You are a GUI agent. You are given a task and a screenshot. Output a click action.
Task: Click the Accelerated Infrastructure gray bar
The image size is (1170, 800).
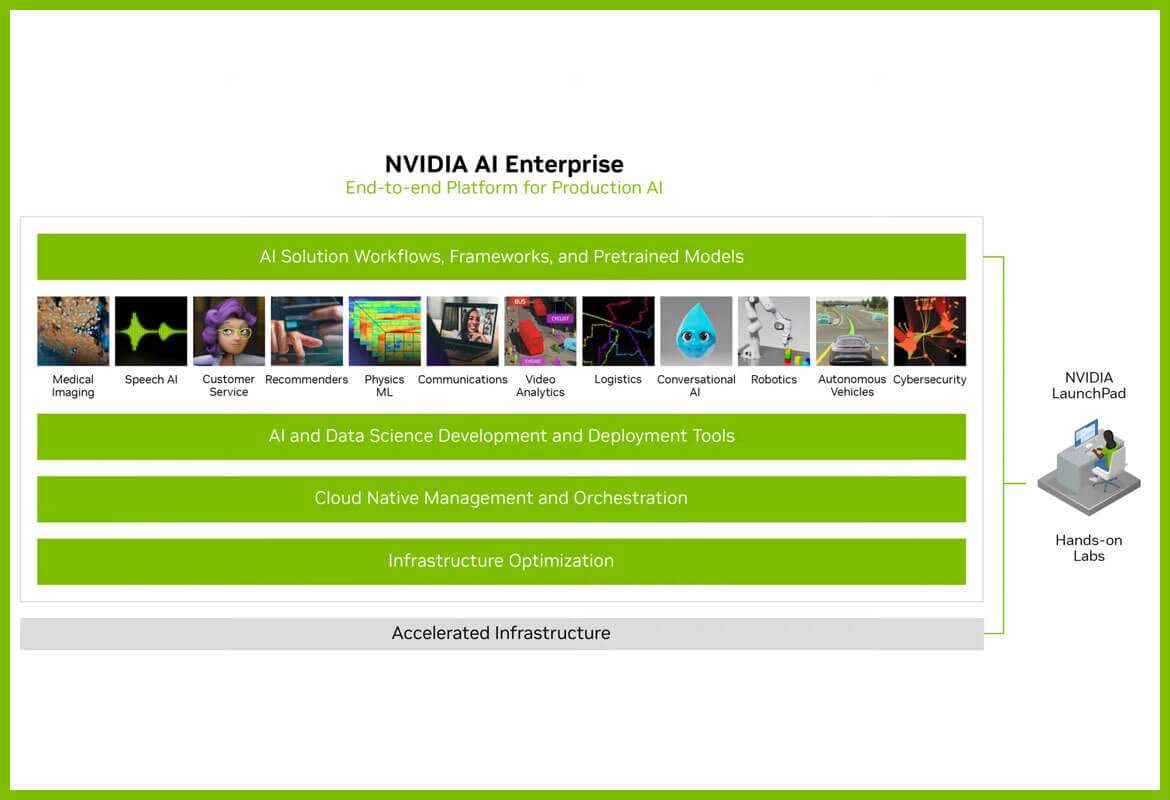pyautogui.click(x=501, y=634)
